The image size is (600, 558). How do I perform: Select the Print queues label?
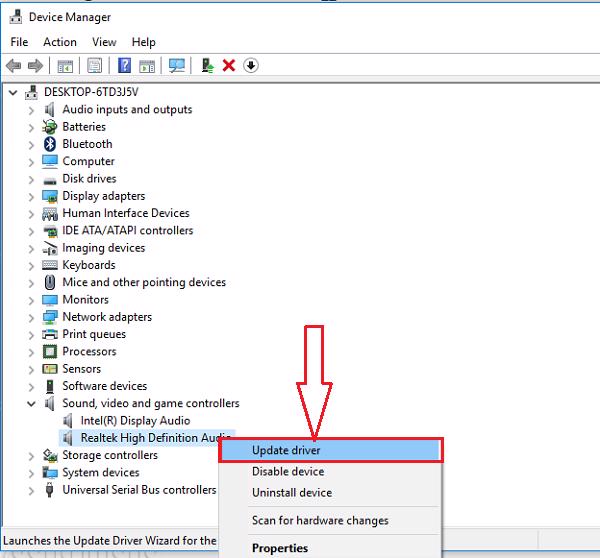(94, 334)
